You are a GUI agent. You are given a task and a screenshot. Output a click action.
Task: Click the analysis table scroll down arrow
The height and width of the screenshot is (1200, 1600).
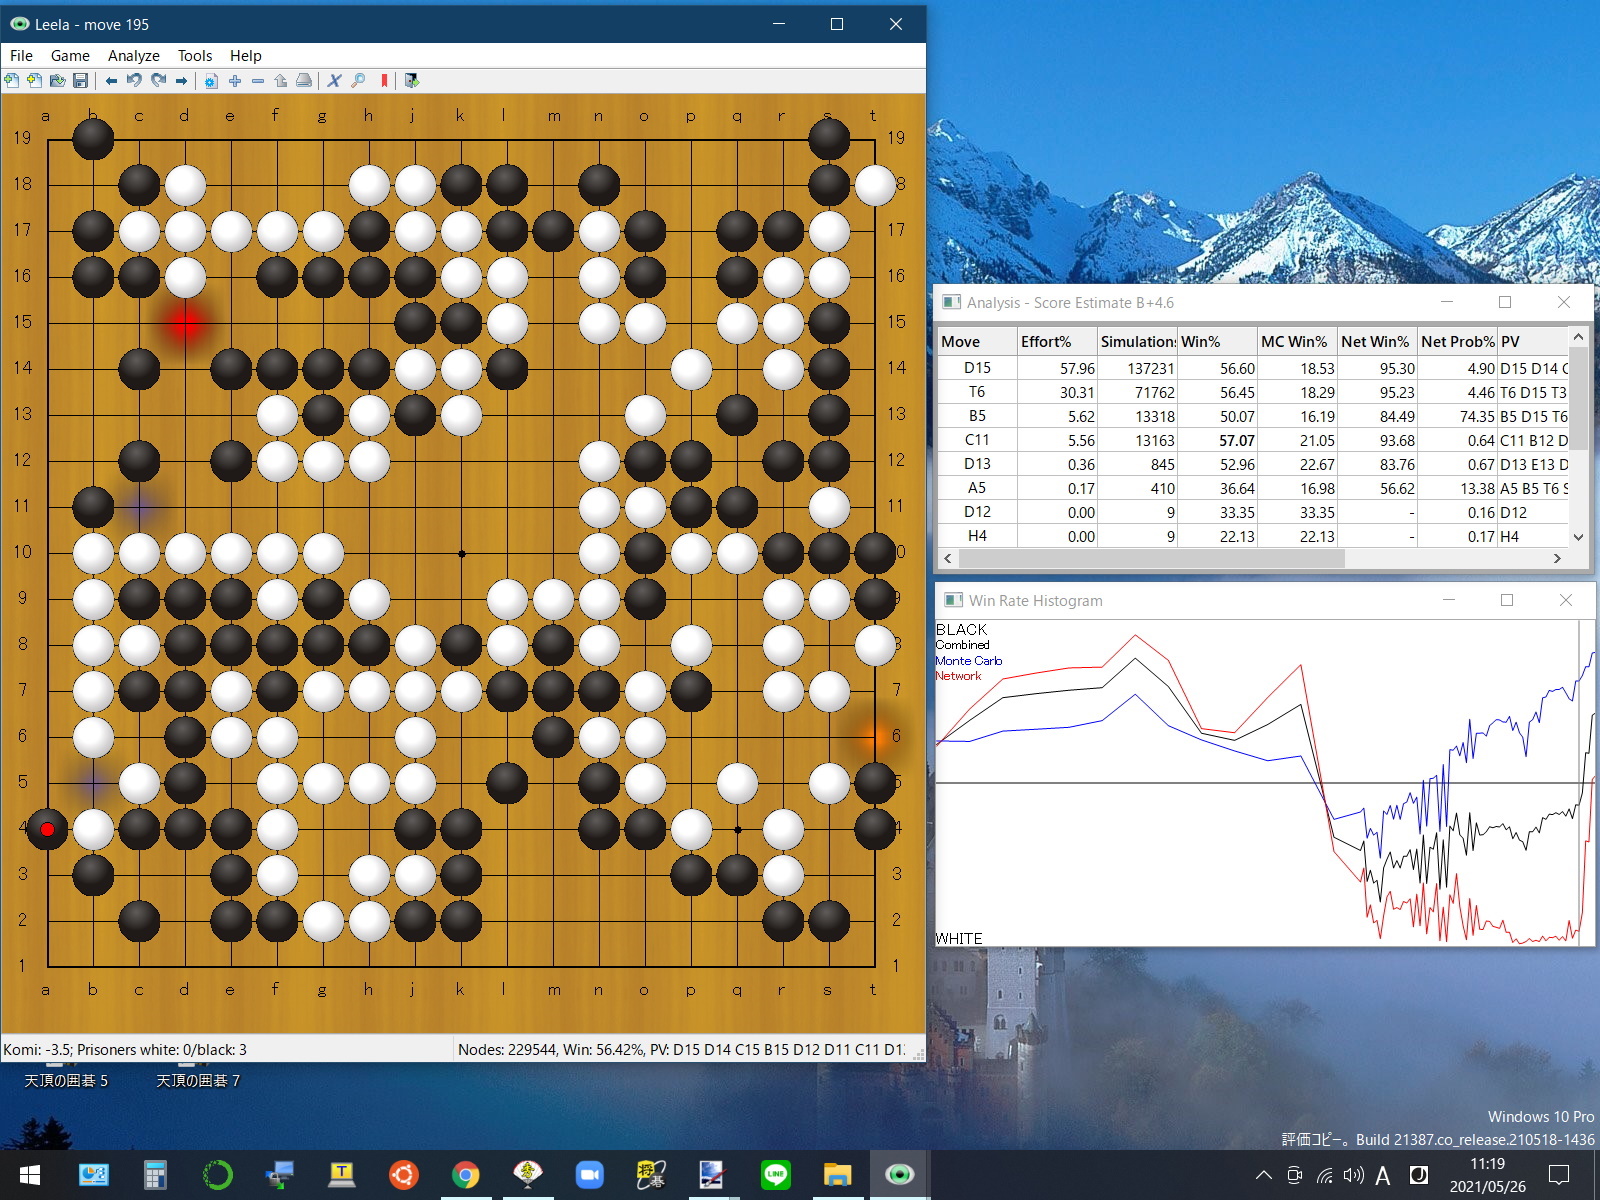click(x=1578, y=537)
